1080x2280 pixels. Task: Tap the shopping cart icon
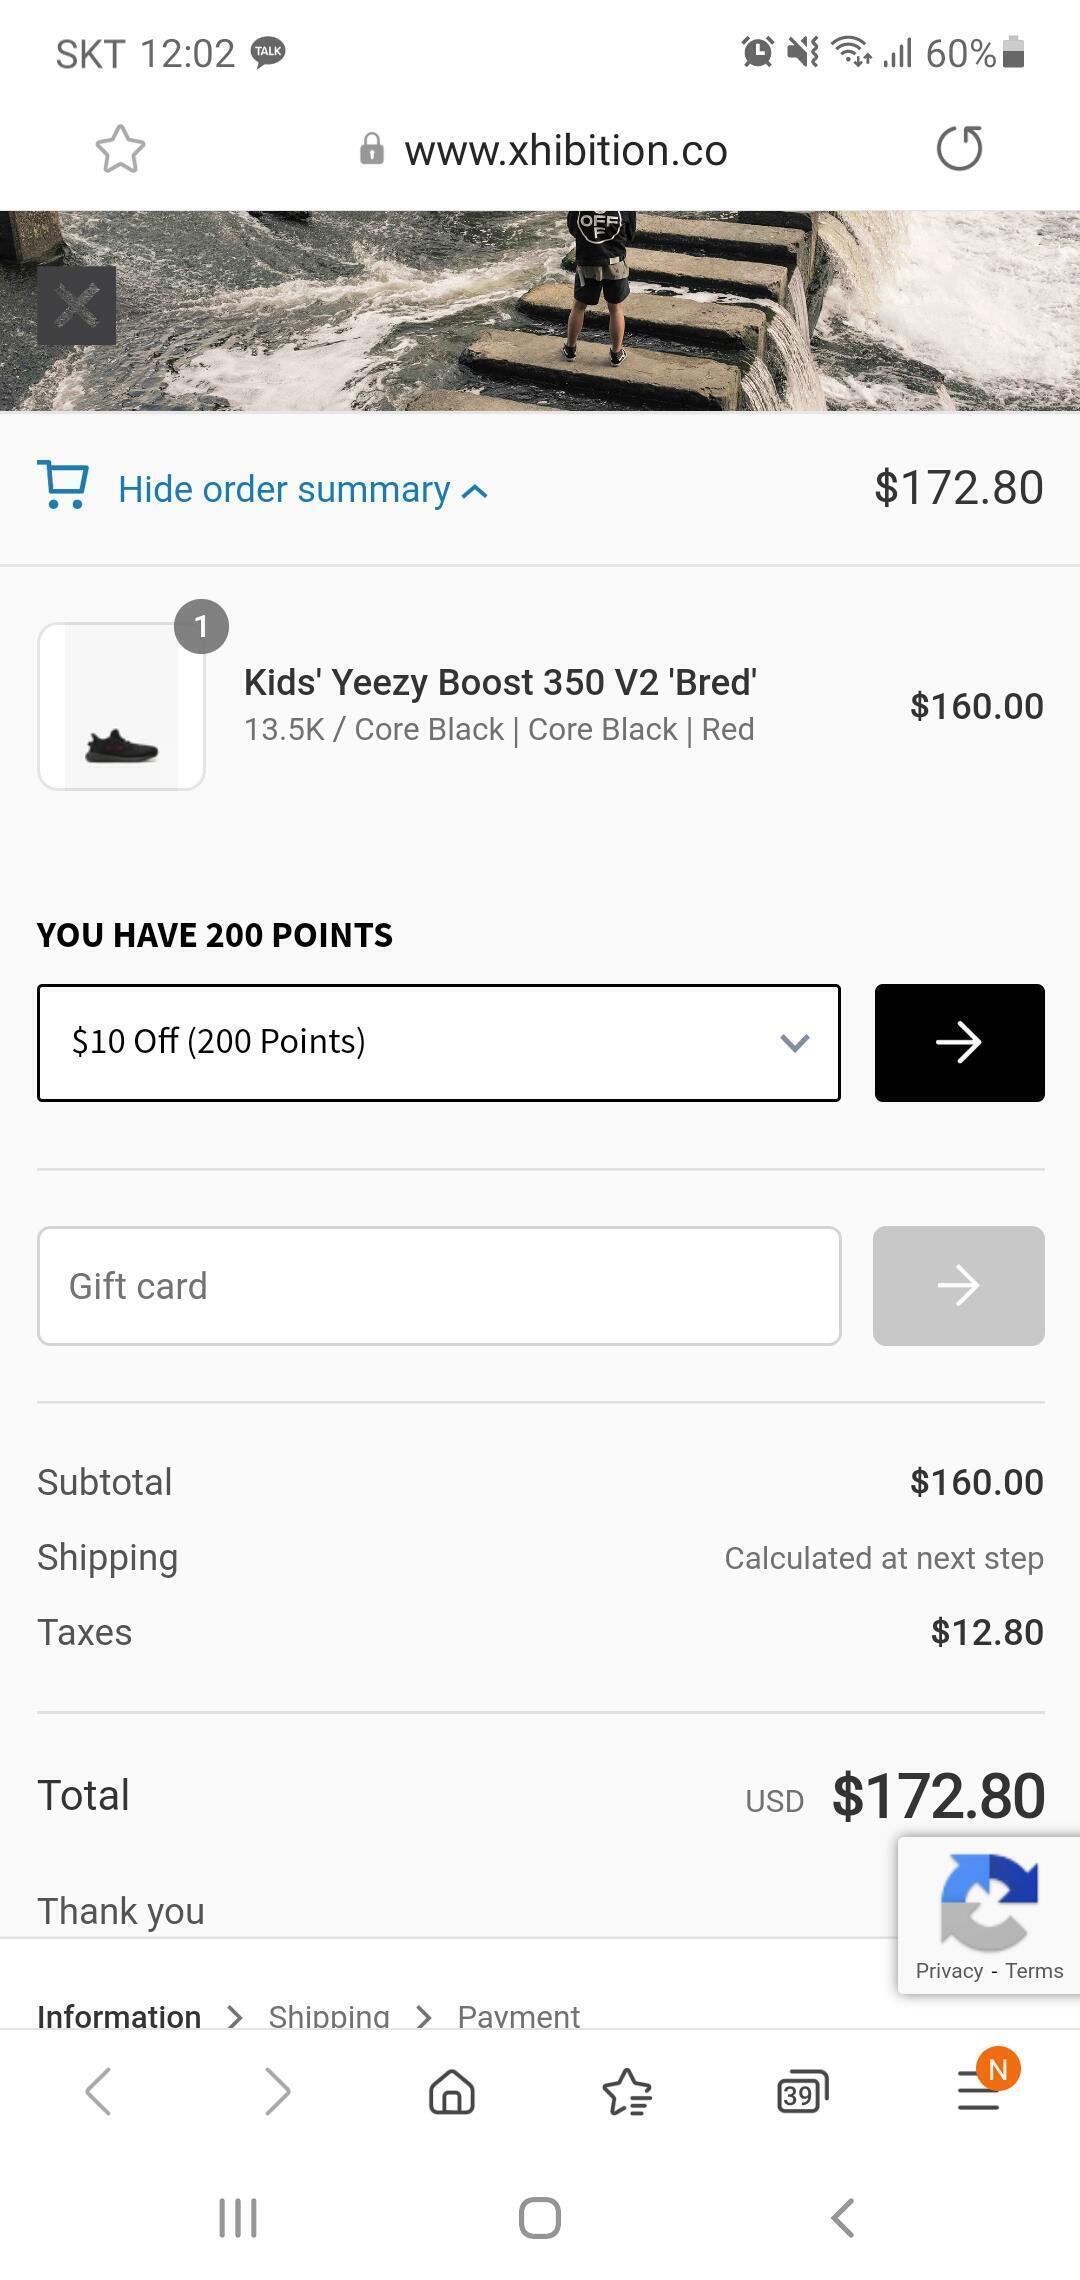(x=63, y=486)
